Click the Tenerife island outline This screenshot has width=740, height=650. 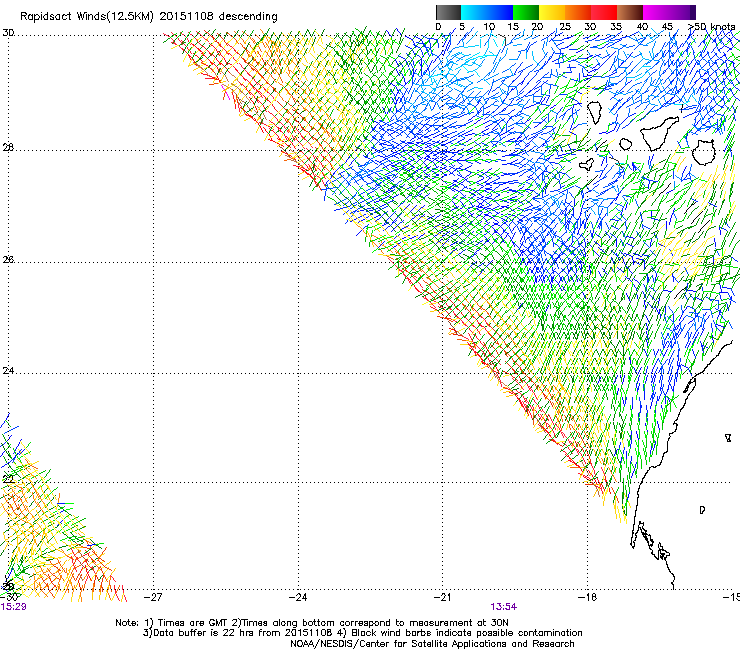[x=660, y=133]
